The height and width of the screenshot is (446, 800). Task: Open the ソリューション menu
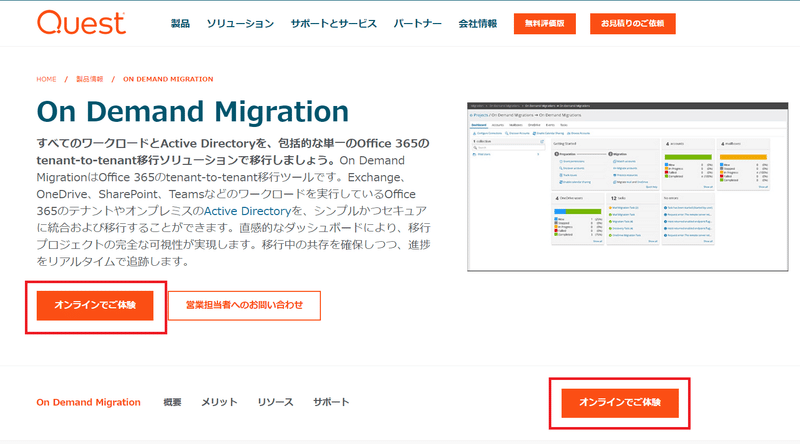coord(240,23)
